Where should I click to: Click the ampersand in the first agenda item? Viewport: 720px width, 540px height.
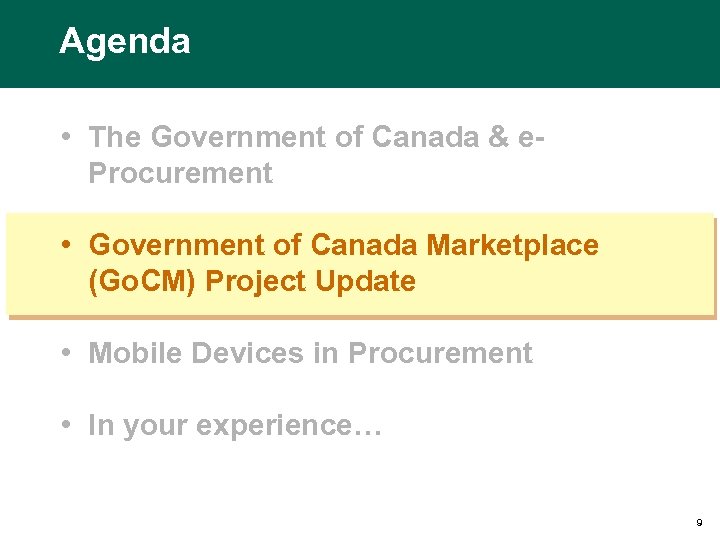[x=499, y=137]
